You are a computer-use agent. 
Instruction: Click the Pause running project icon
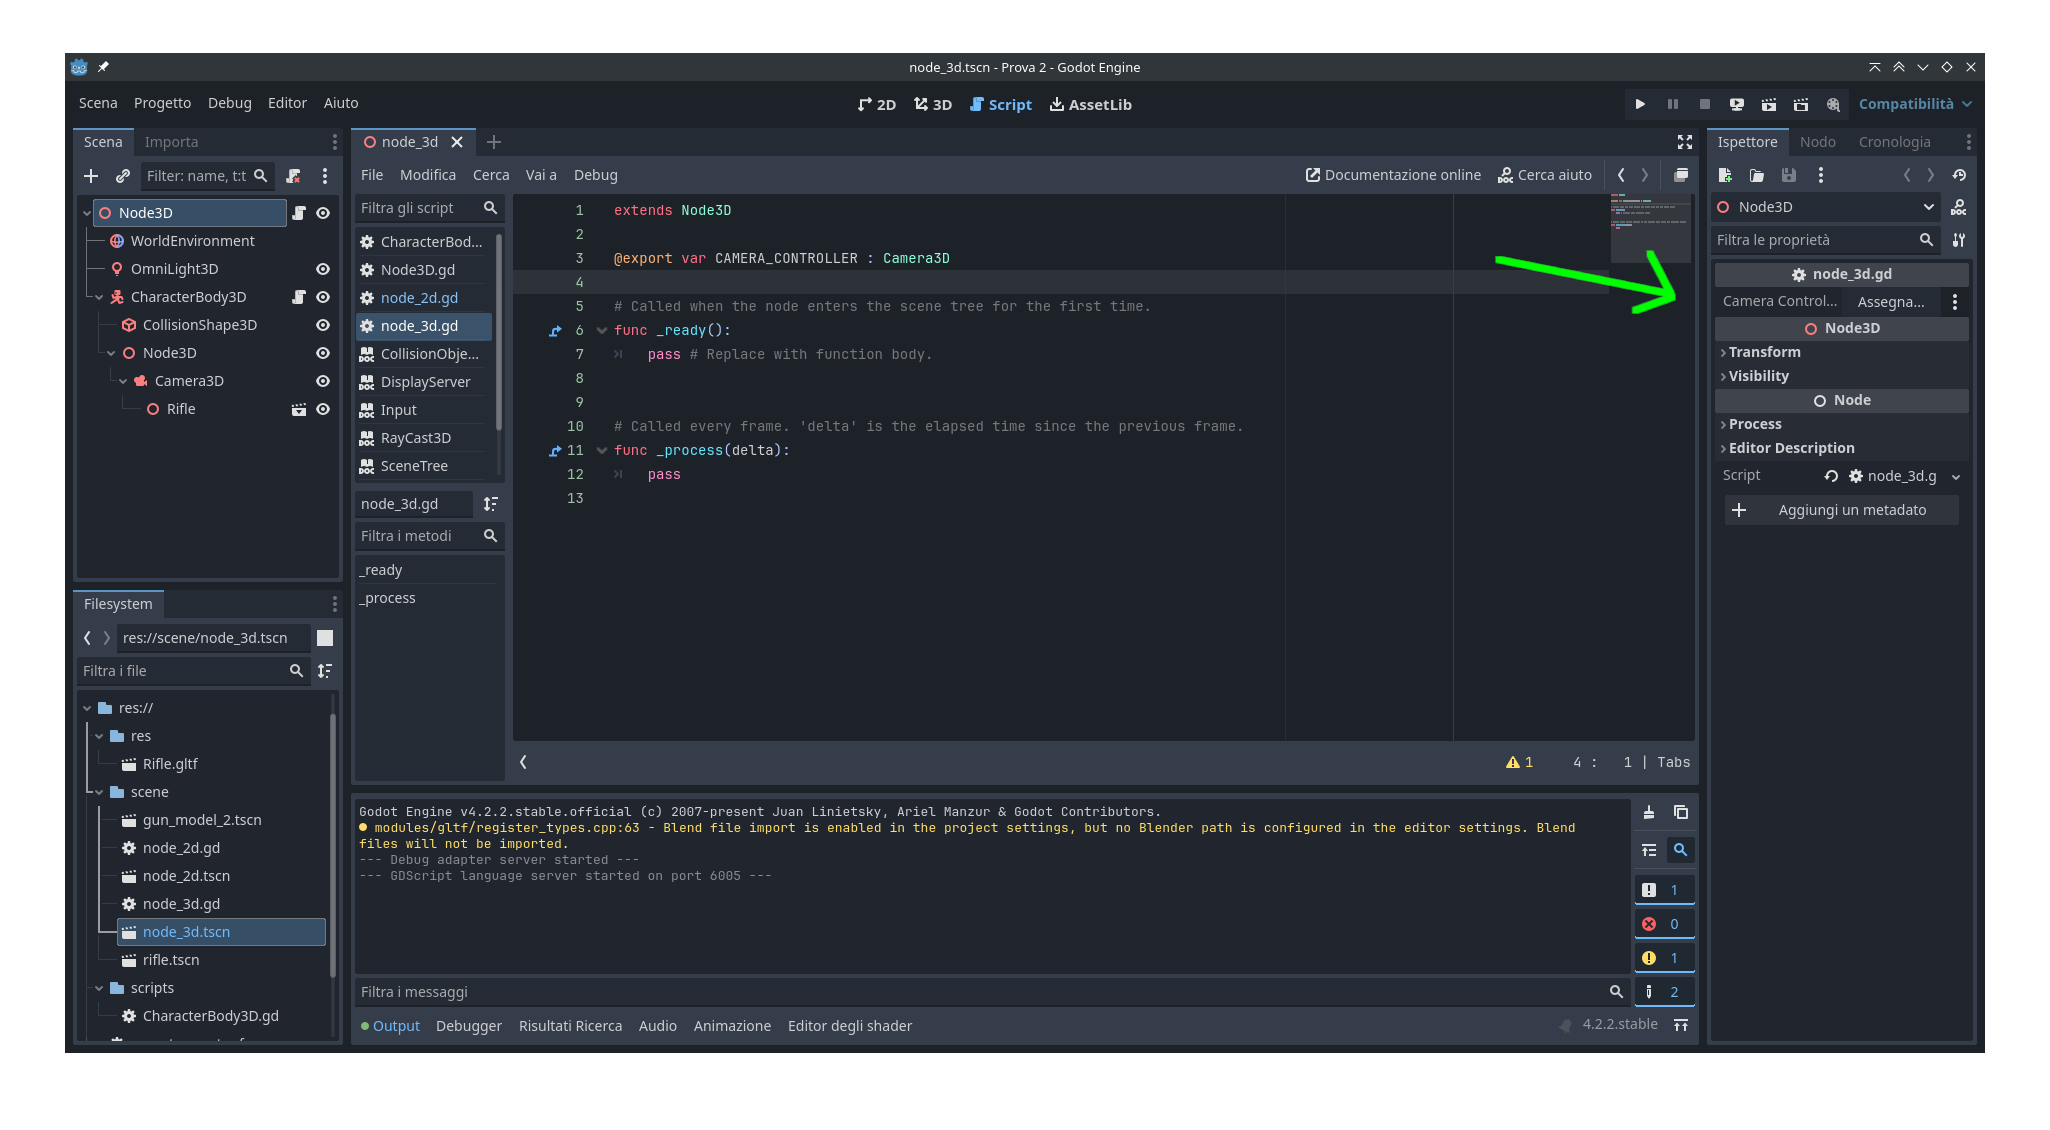1672,104
